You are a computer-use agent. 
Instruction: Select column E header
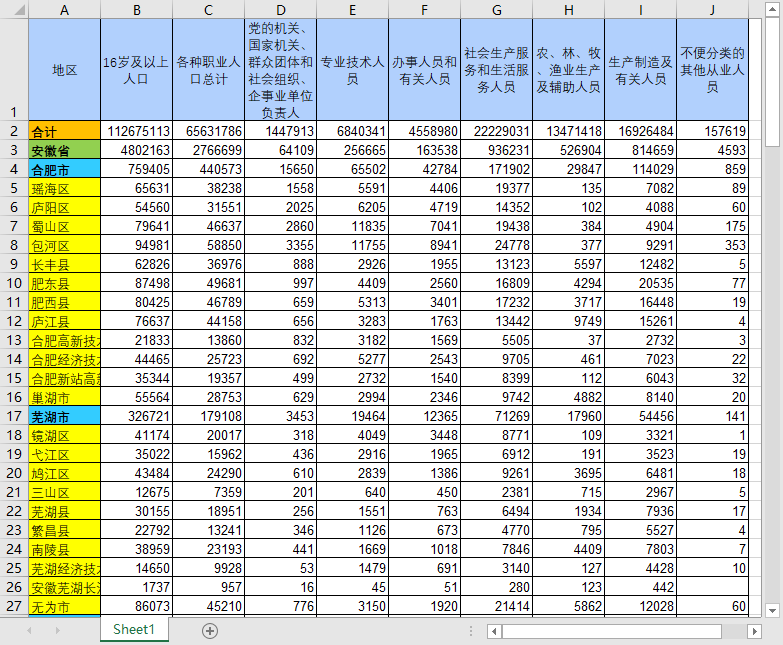point(353,9)
